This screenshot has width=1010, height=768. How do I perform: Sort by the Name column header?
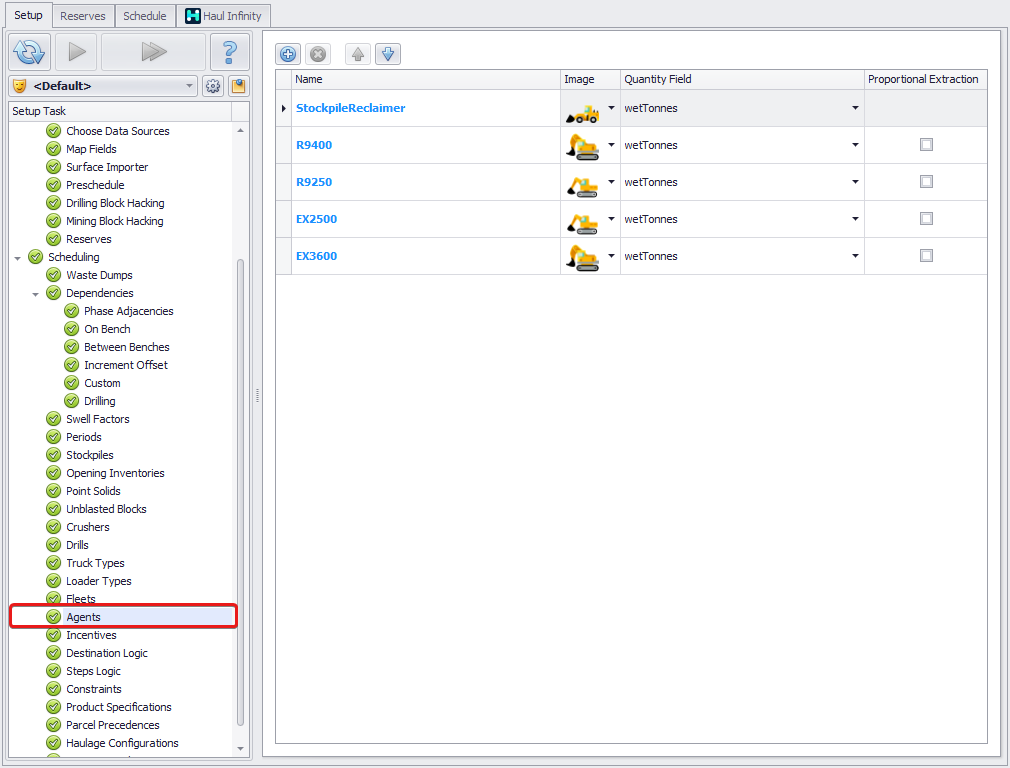[x=426, y=79]
